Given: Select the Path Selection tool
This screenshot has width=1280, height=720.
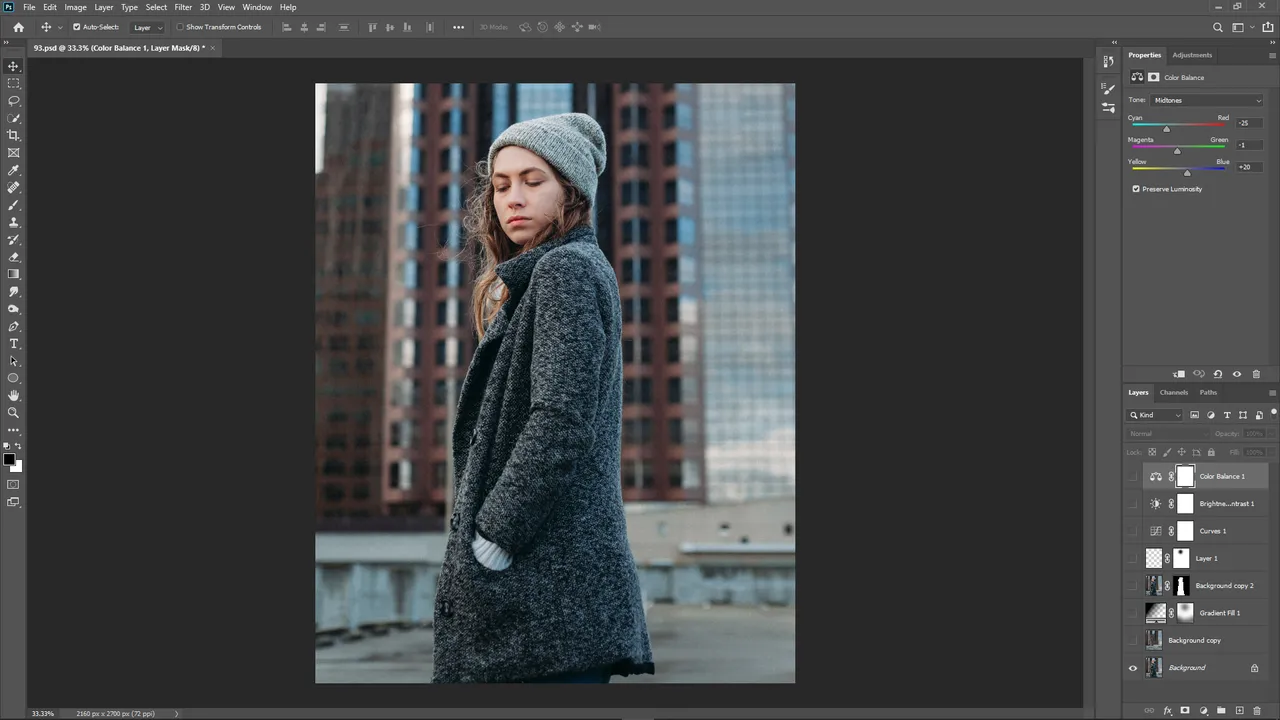Looking at the screenshot, I should (x=13, y=361).
